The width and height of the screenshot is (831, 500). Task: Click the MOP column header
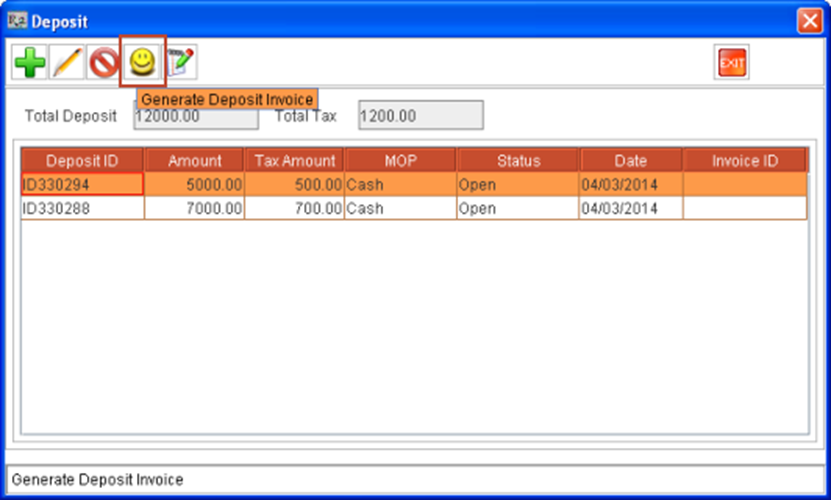pos(400,161)
